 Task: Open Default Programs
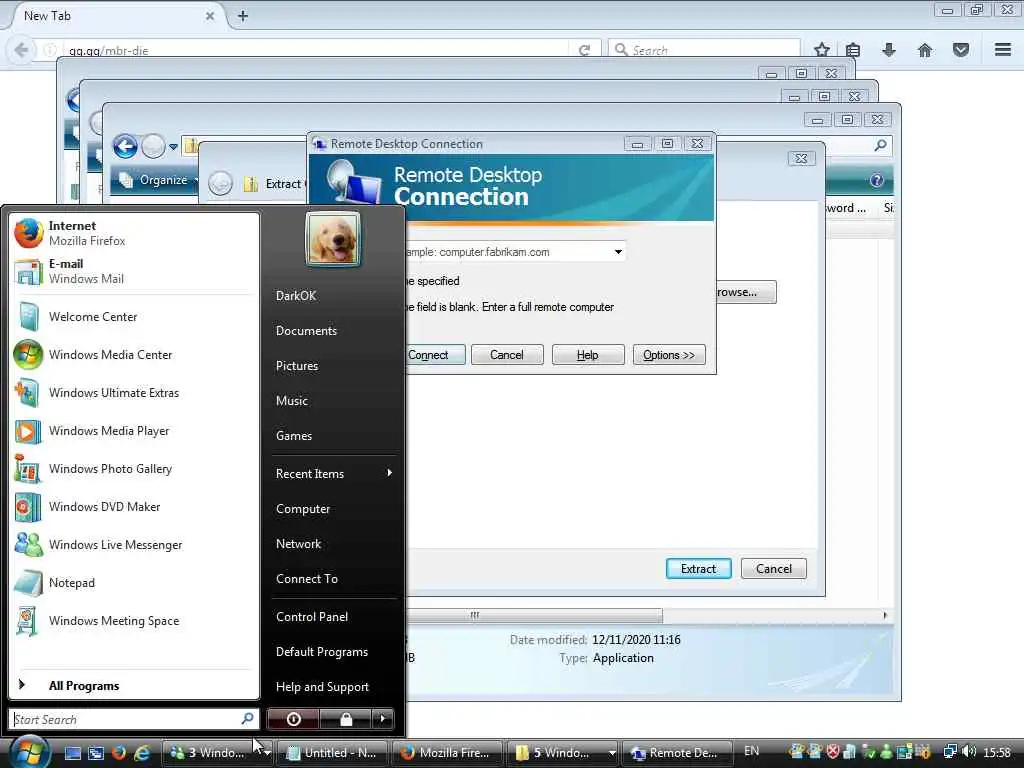click(321, 652)
